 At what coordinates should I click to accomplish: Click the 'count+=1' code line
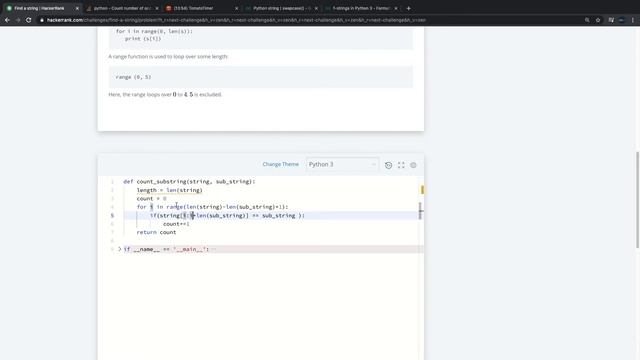[x=176, y=224]
